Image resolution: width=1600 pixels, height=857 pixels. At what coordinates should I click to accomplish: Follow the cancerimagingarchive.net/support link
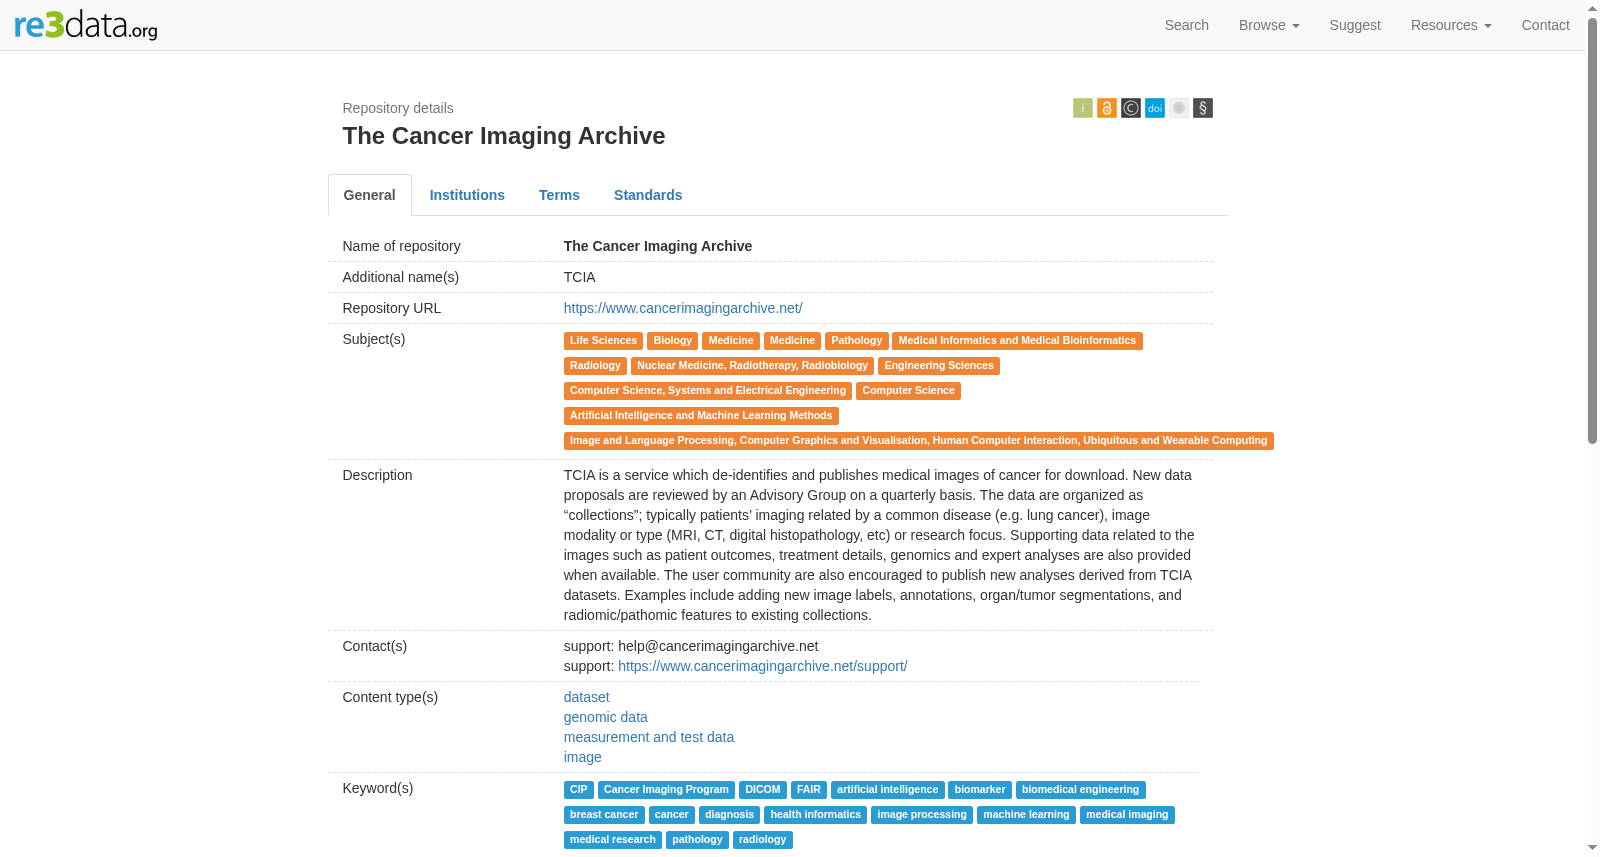point(763,666)
